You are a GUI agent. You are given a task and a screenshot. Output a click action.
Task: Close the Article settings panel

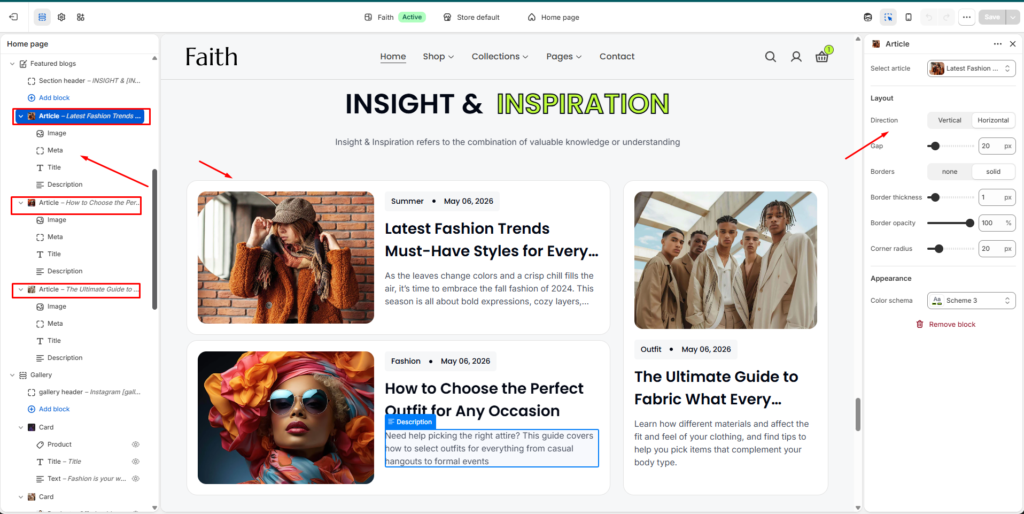(1013, 44)
